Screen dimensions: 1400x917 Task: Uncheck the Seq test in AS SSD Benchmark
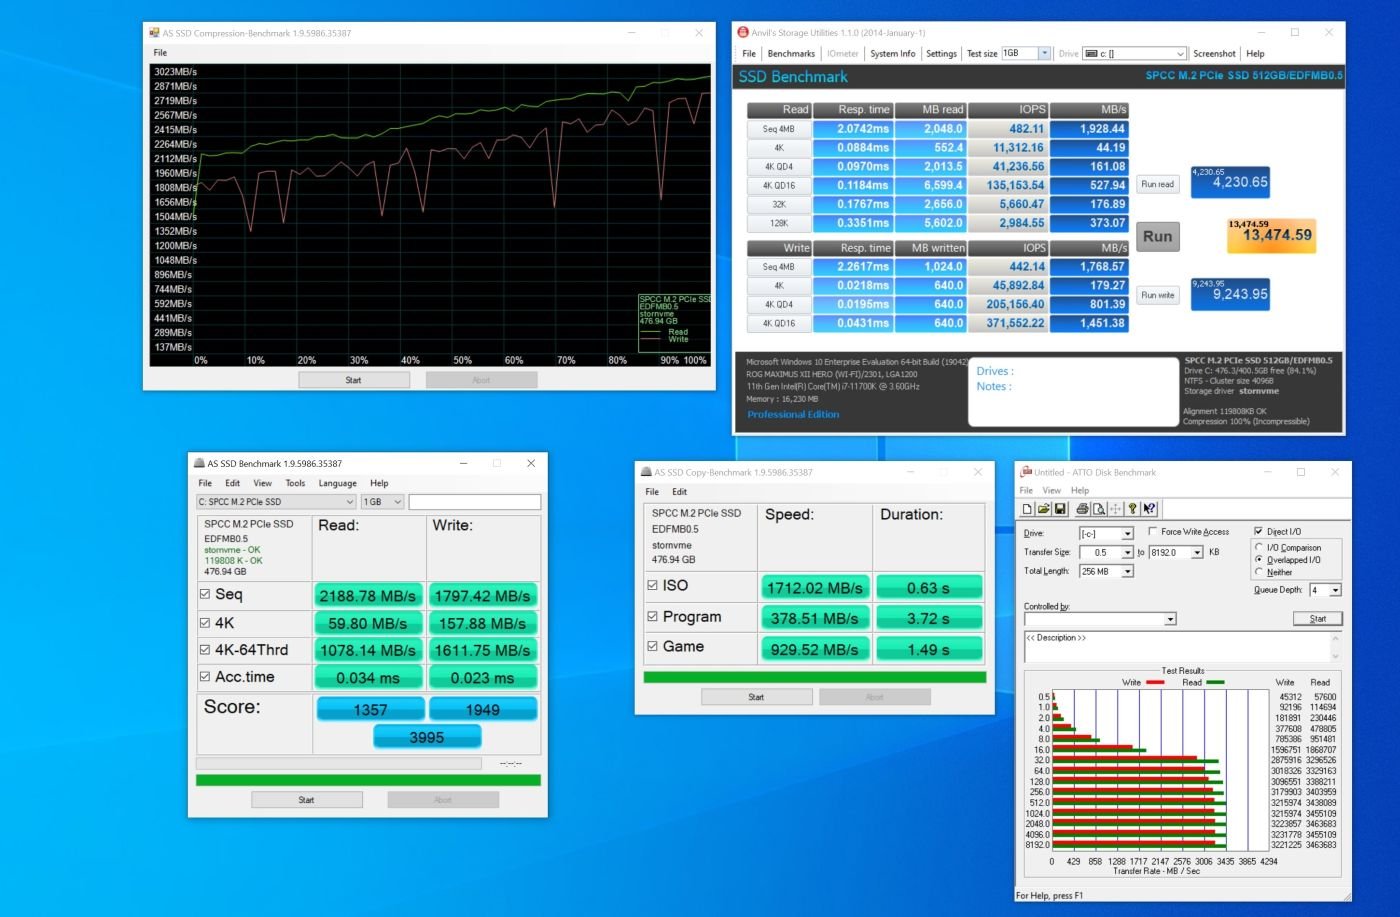205,594
